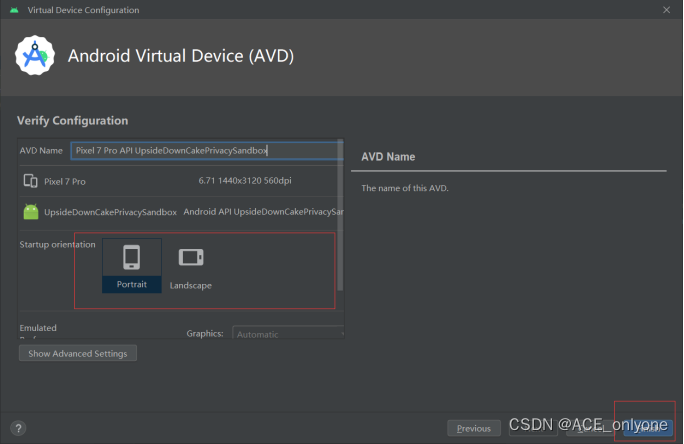Click the Graphics label
Screen dimensions: 684x444
pos(205,334)
